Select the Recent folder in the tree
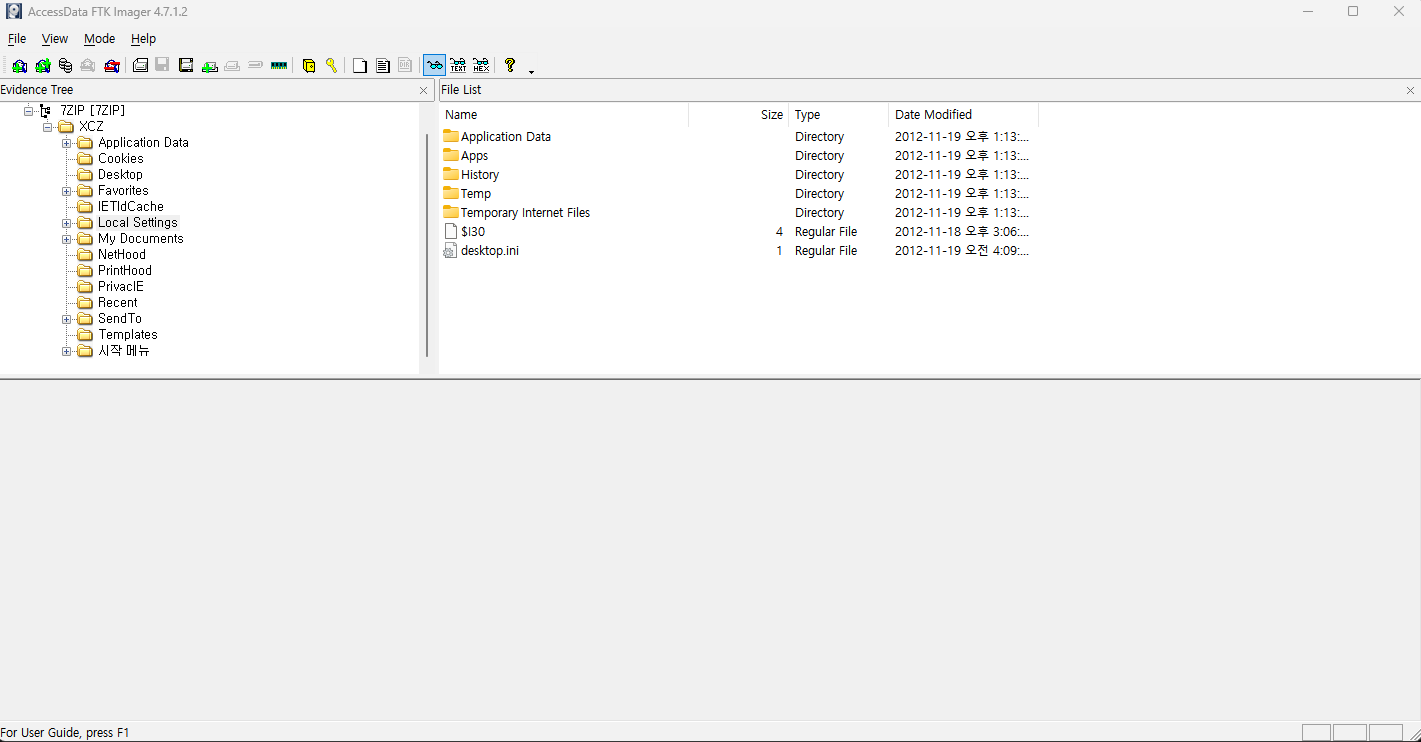The height and width of the screenshot is (742, 1421). 118,303
